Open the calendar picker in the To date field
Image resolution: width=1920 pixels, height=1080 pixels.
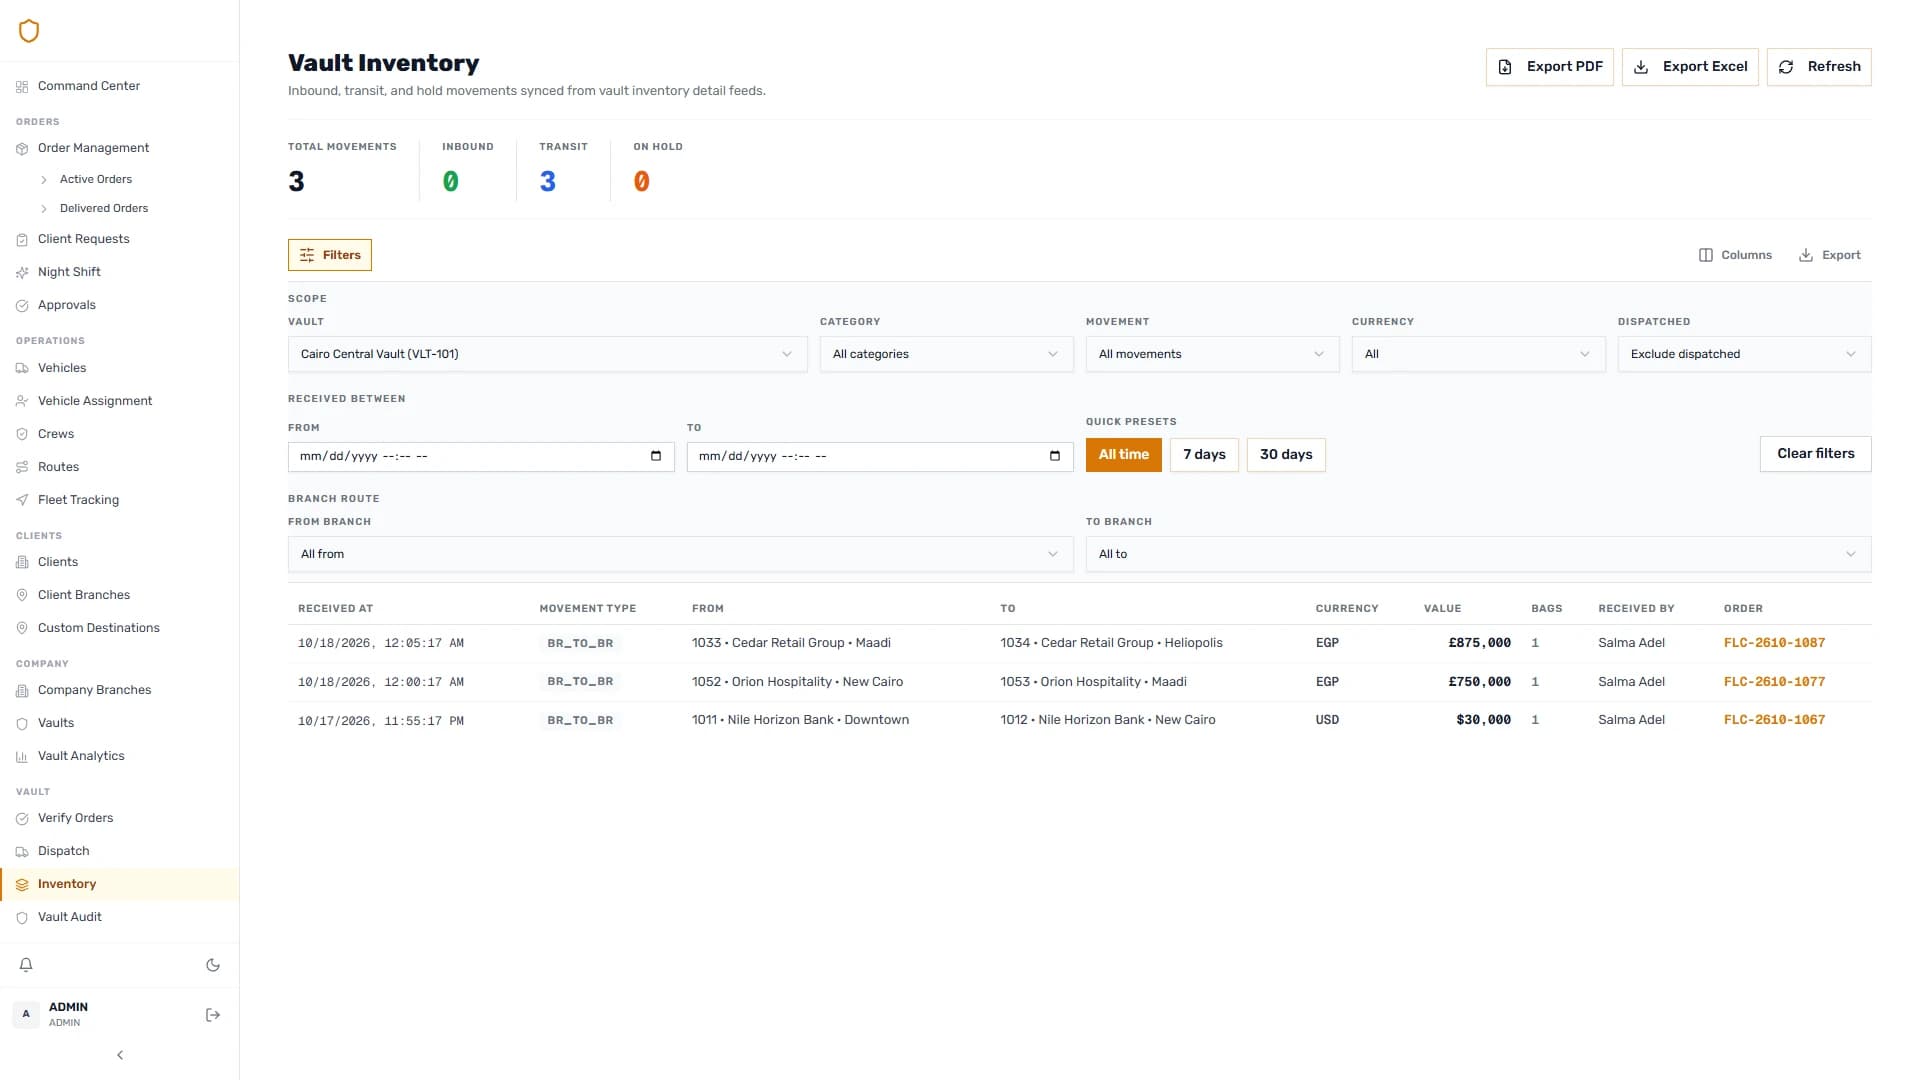pyautogui.click(x=1055, y=456)
